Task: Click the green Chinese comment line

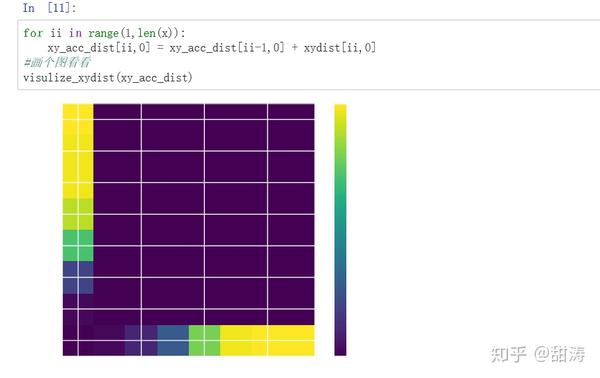Action: [57, 62]
